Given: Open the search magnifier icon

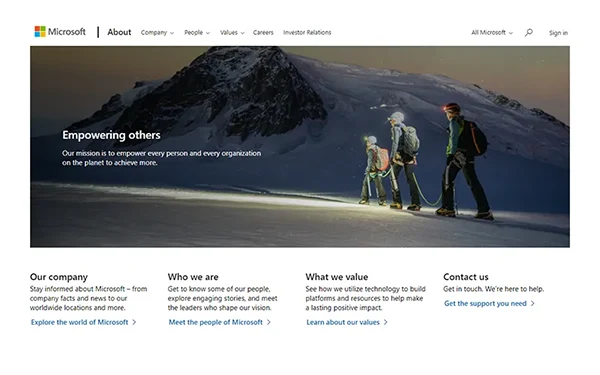Looking at the screenshot, I should pos(529,33).
